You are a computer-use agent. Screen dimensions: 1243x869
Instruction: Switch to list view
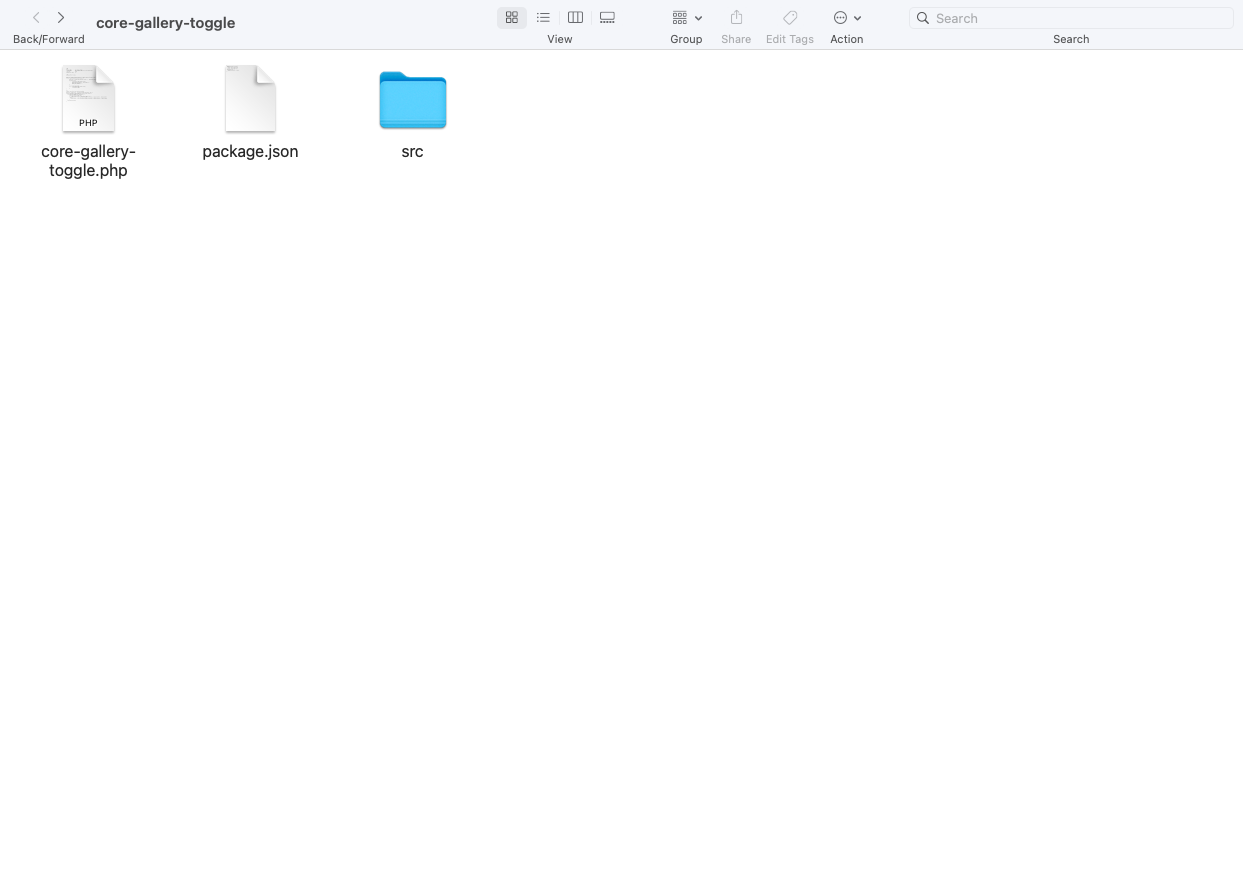(x=543, y=18)
